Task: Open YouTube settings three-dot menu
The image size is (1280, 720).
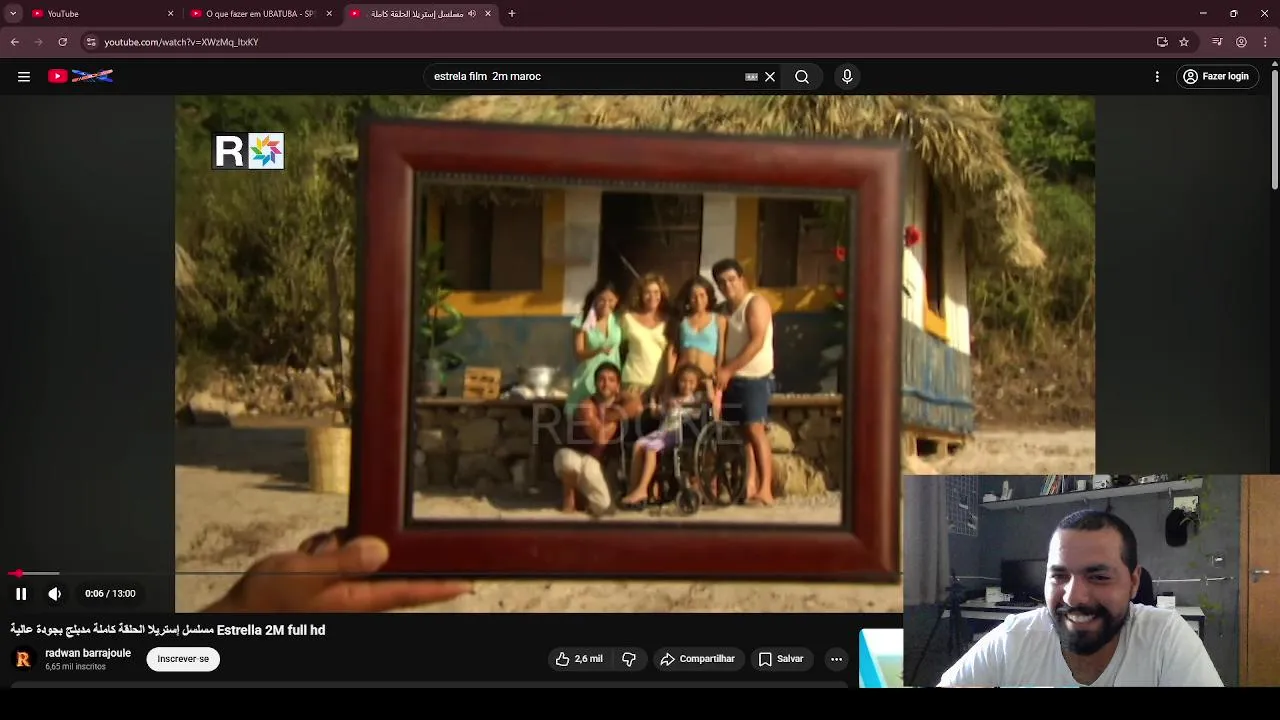Action: [1157, 77]
